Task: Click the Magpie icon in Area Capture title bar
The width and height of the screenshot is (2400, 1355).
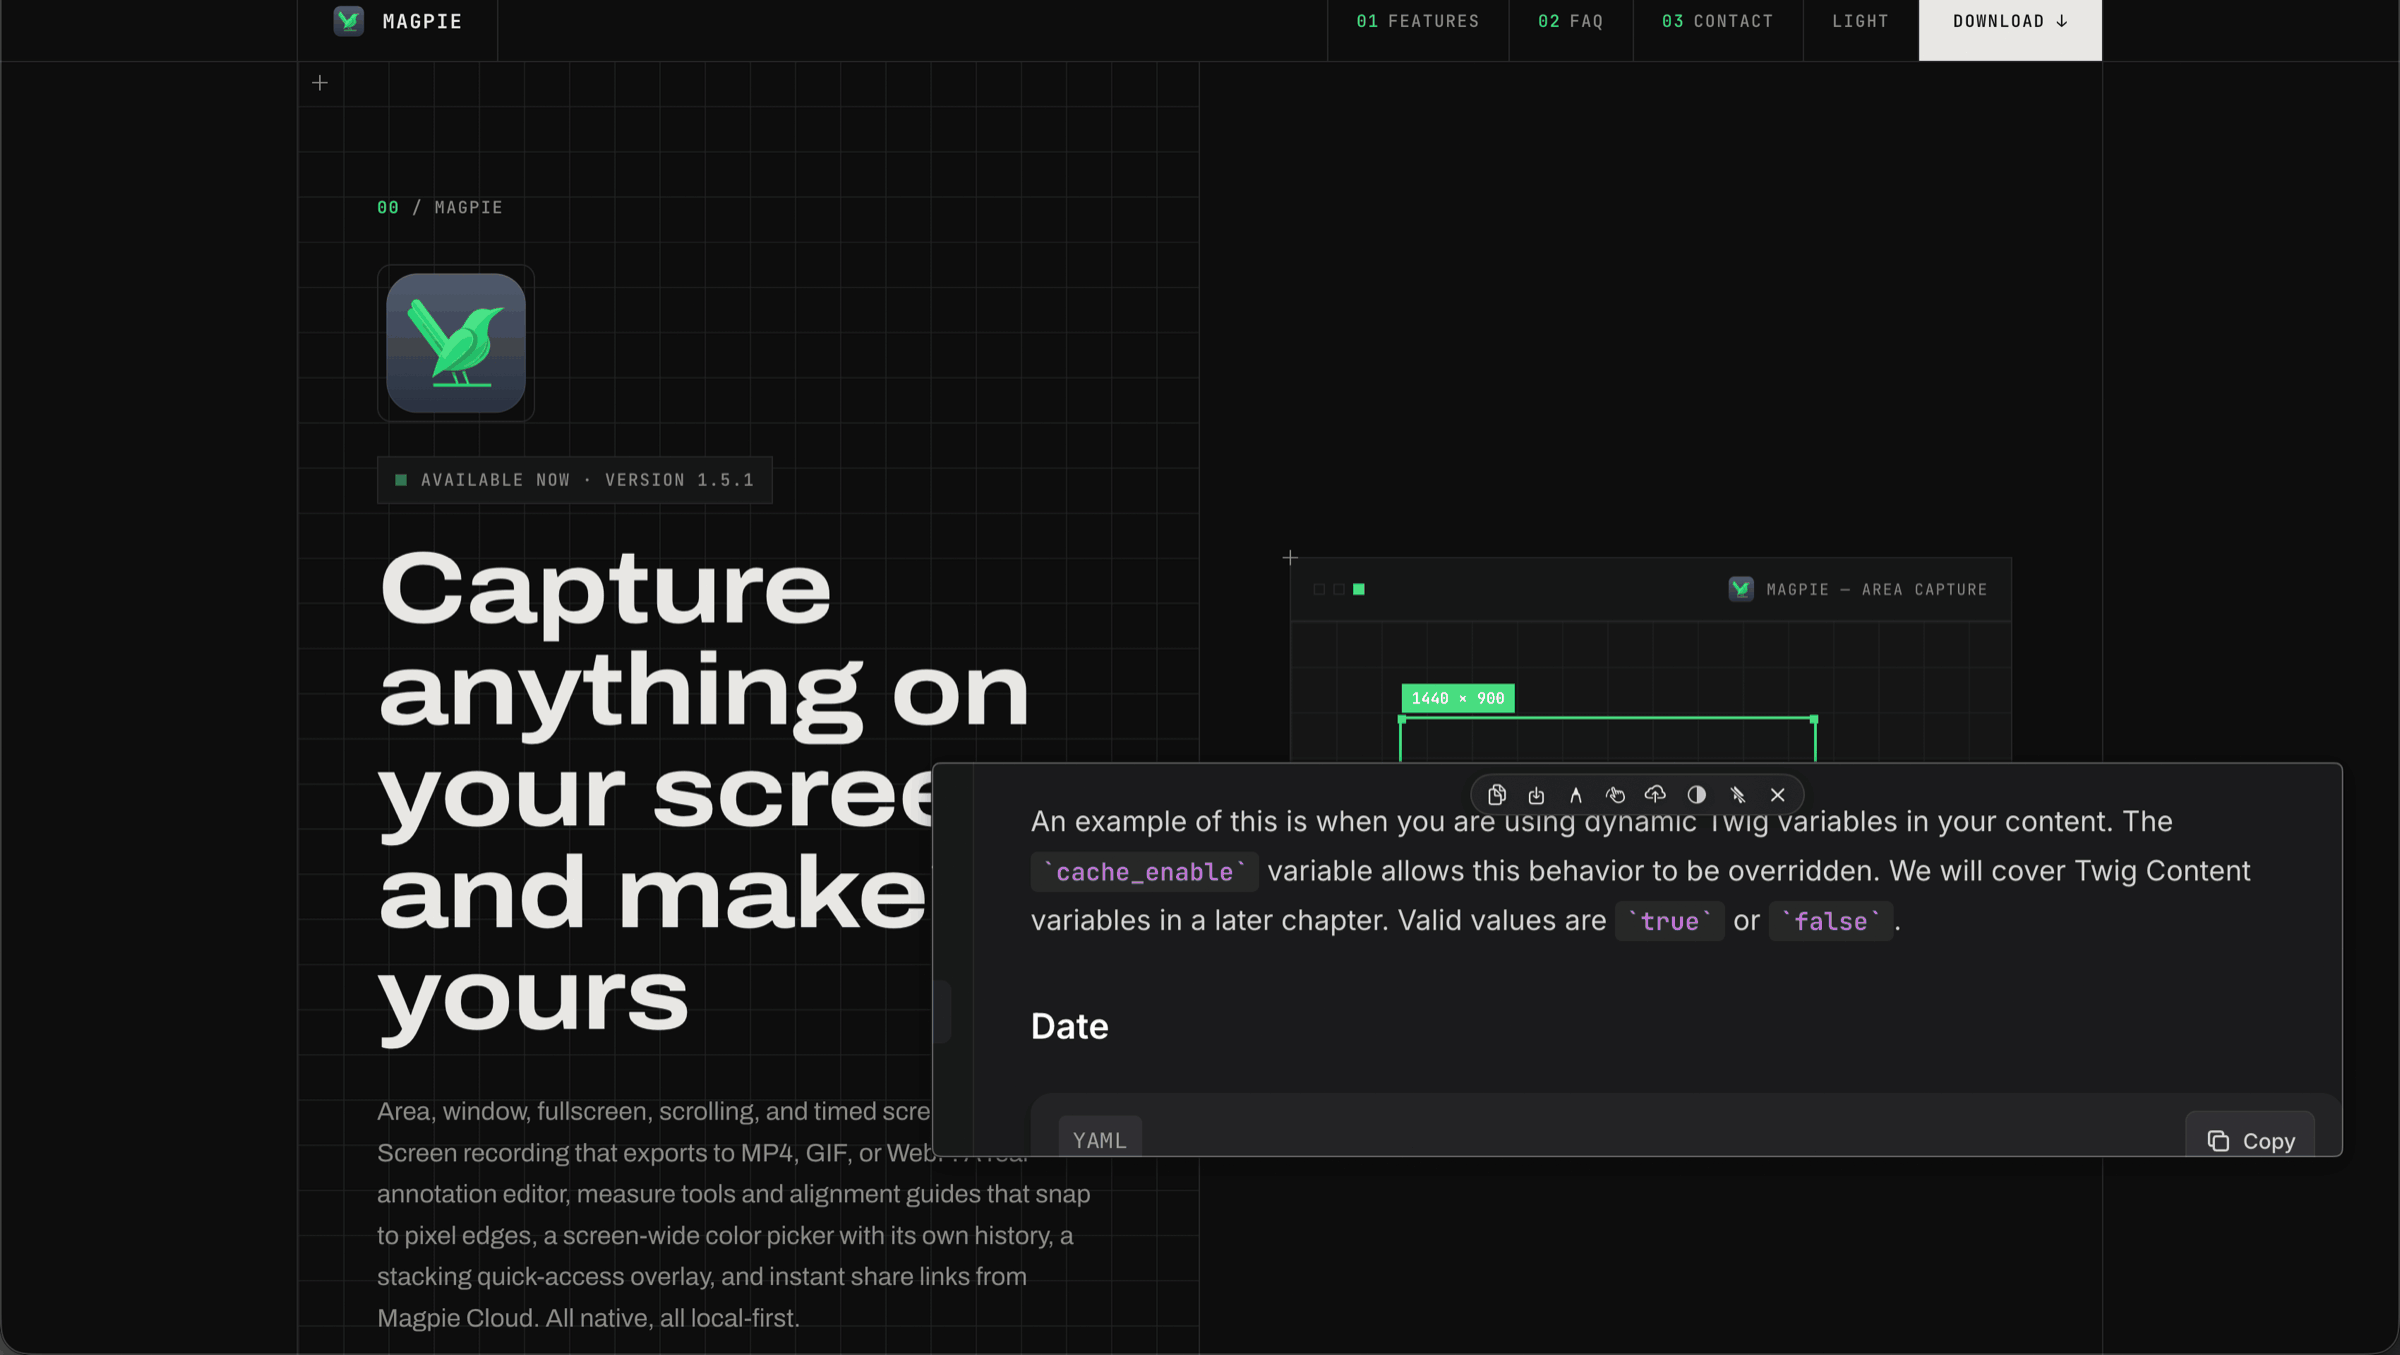Action: tap(1740, 589)
